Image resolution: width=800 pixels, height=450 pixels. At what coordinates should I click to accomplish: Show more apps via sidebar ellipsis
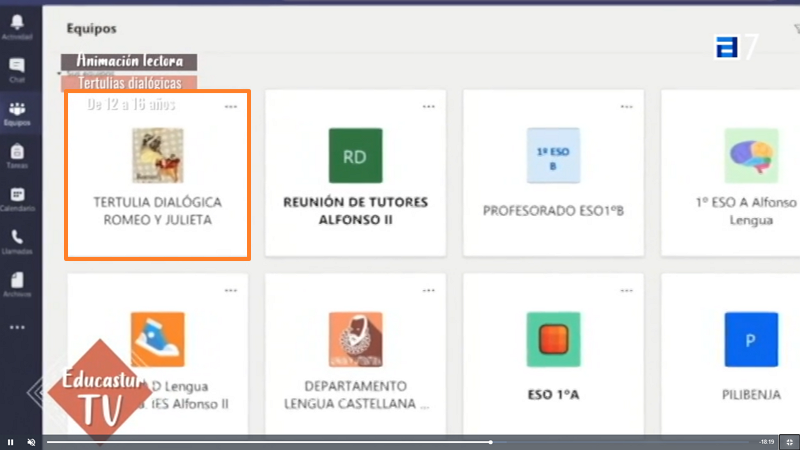coord(17,328)
